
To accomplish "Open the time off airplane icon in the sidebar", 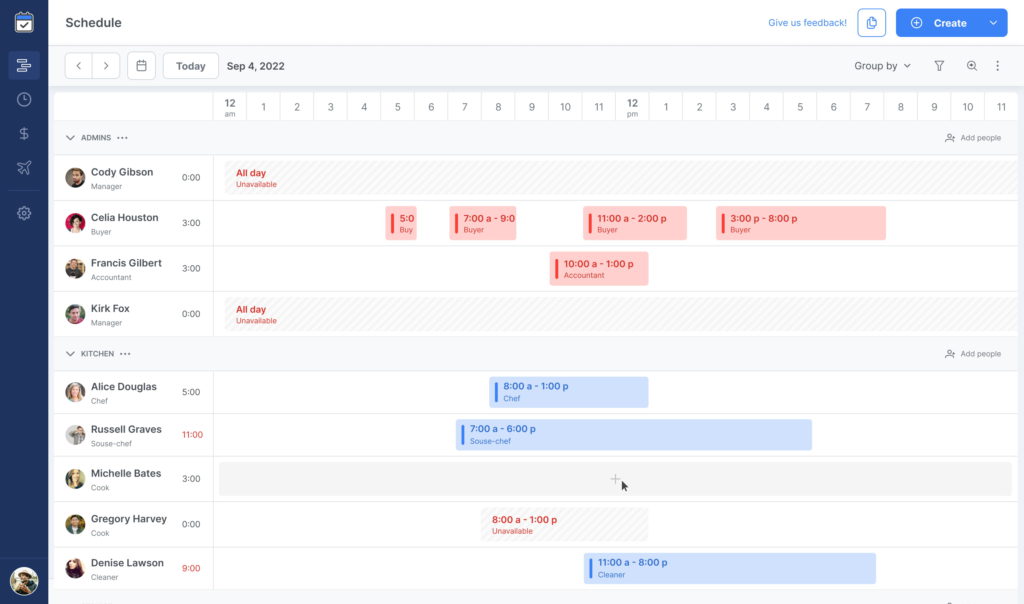I will tap(24, 168).
